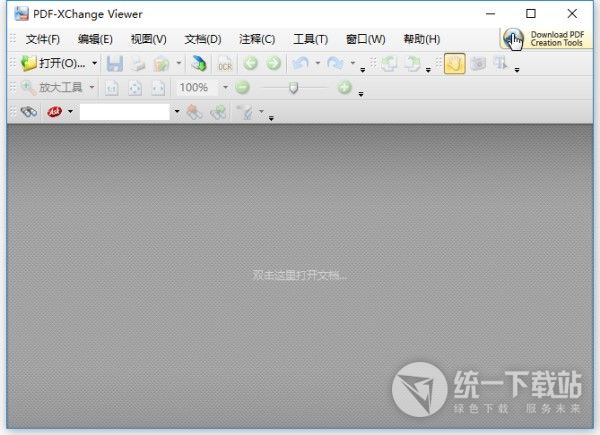Select the Hand tool
This screenshot has width=600, height=435.
click(x=455, y=64)
